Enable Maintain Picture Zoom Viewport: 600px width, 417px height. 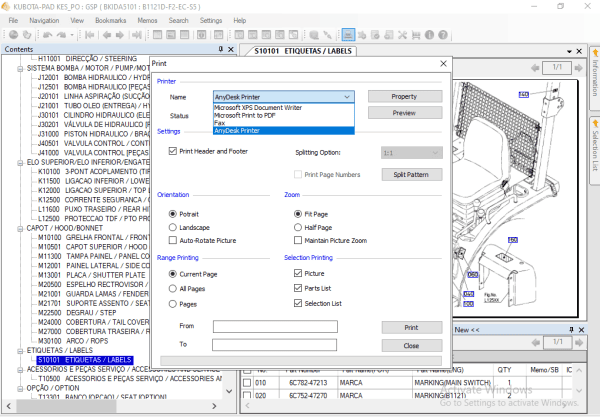(298, 240)
